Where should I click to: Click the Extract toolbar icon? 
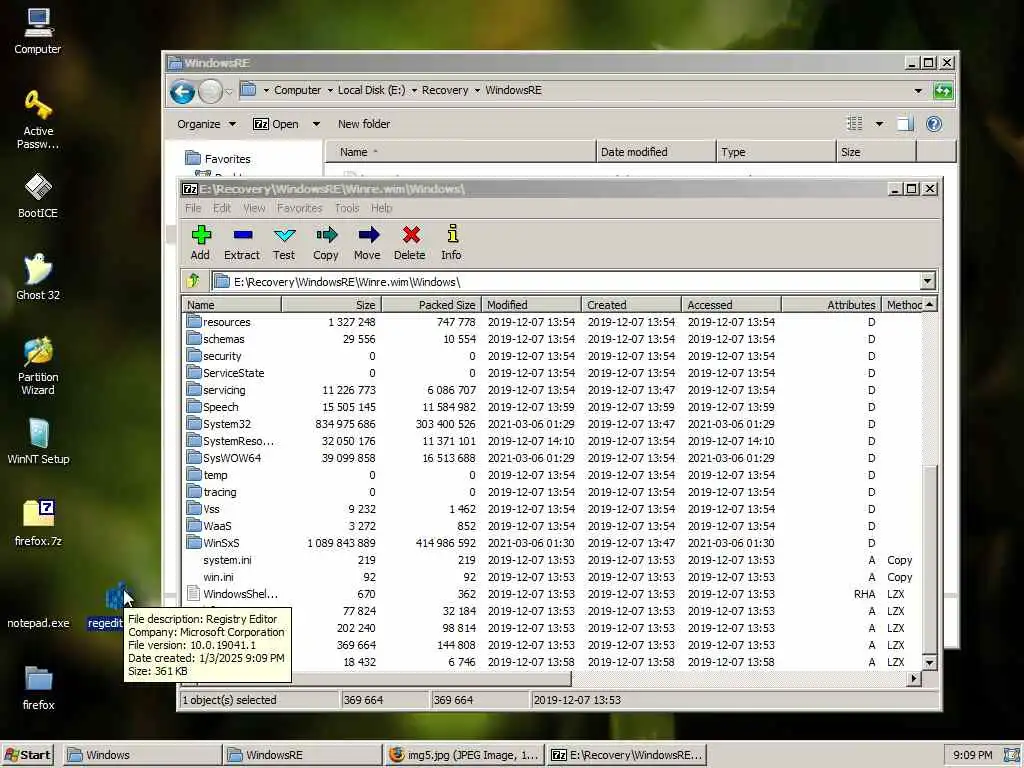242,243
